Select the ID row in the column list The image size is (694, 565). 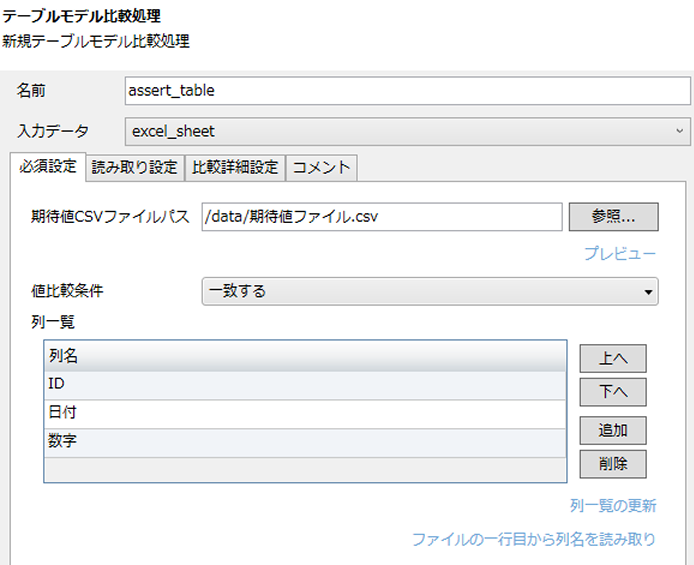304,384
